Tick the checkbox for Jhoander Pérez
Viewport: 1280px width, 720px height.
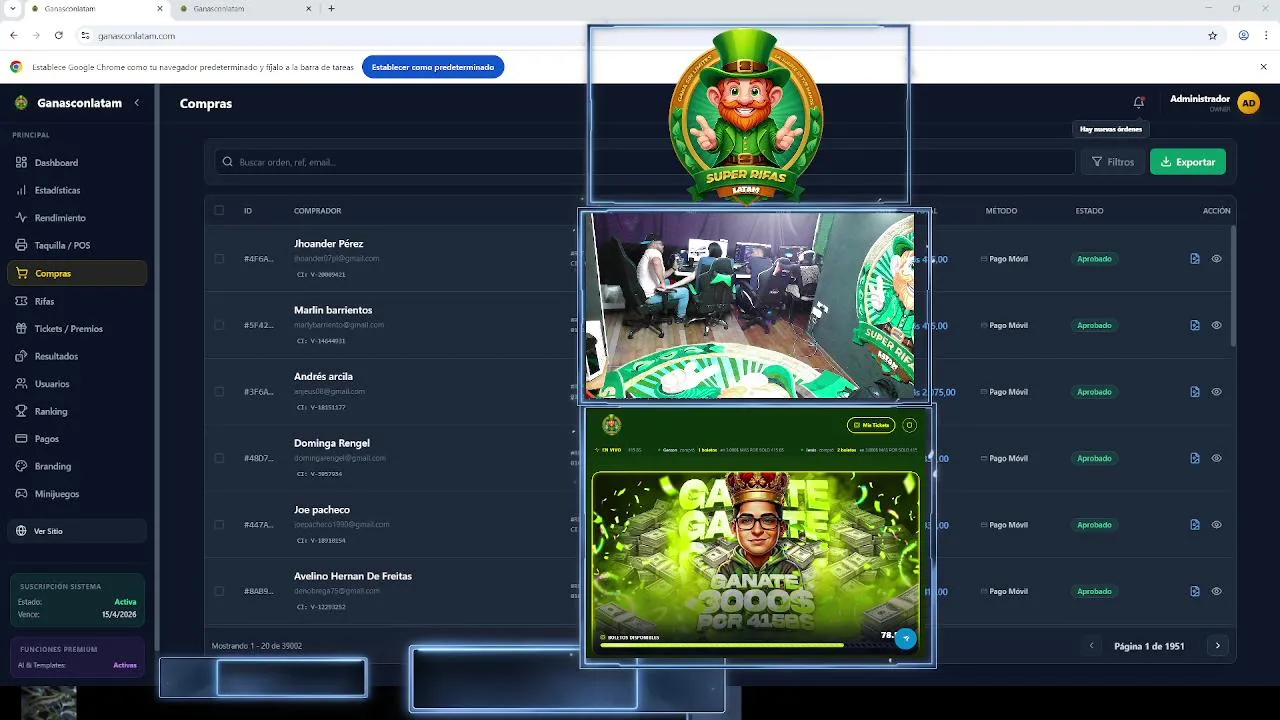(x=219, y=258)
